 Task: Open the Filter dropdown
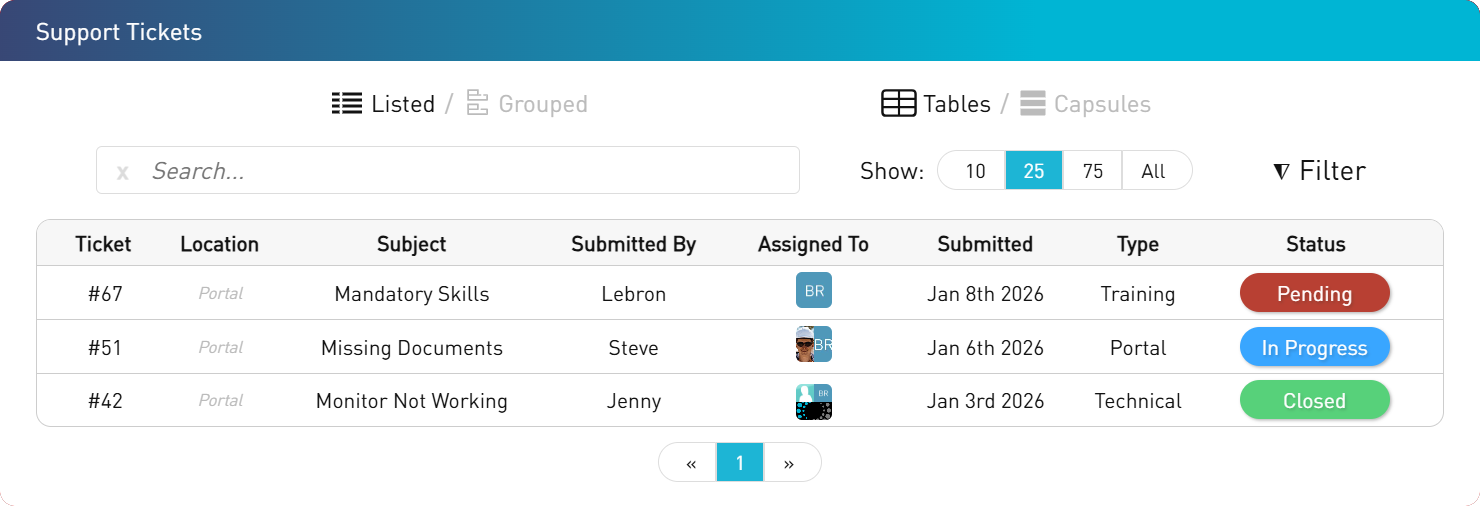click(x=1319, y=171)
